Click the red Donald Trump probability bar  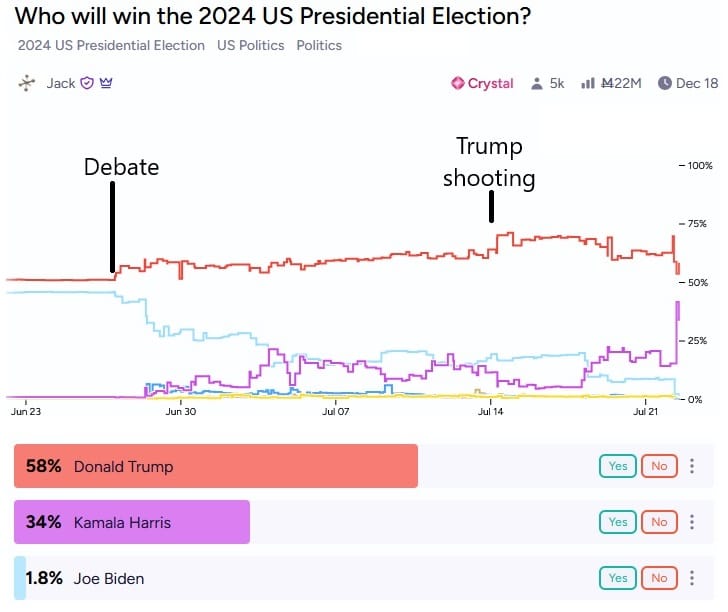coord(215,466)
